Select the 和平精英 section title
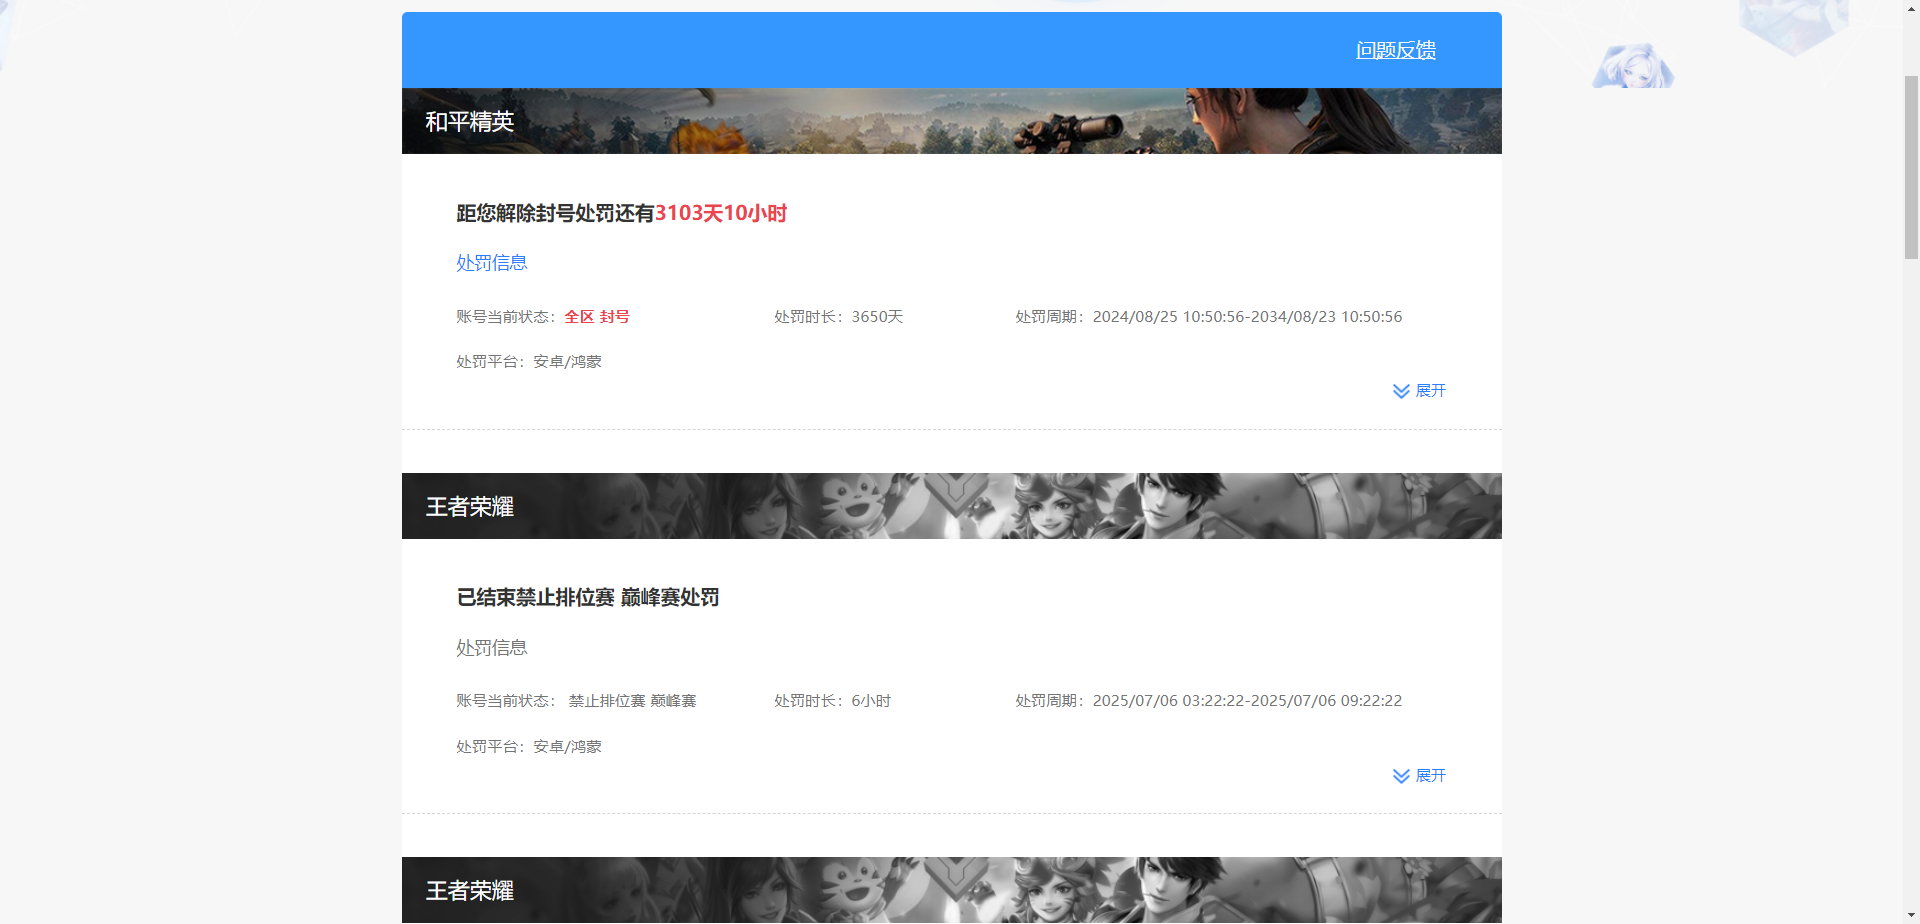Screen dimensions: 1920x924 [x=469, y=121]
